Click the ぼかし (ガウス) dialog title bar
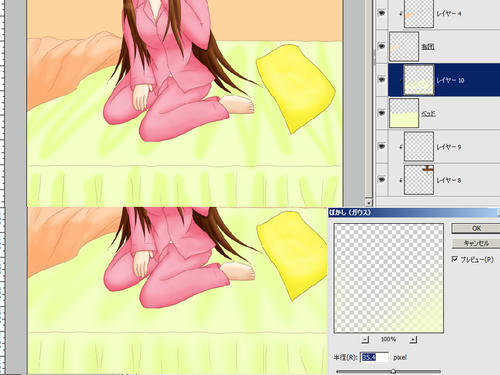 point(413,212)
